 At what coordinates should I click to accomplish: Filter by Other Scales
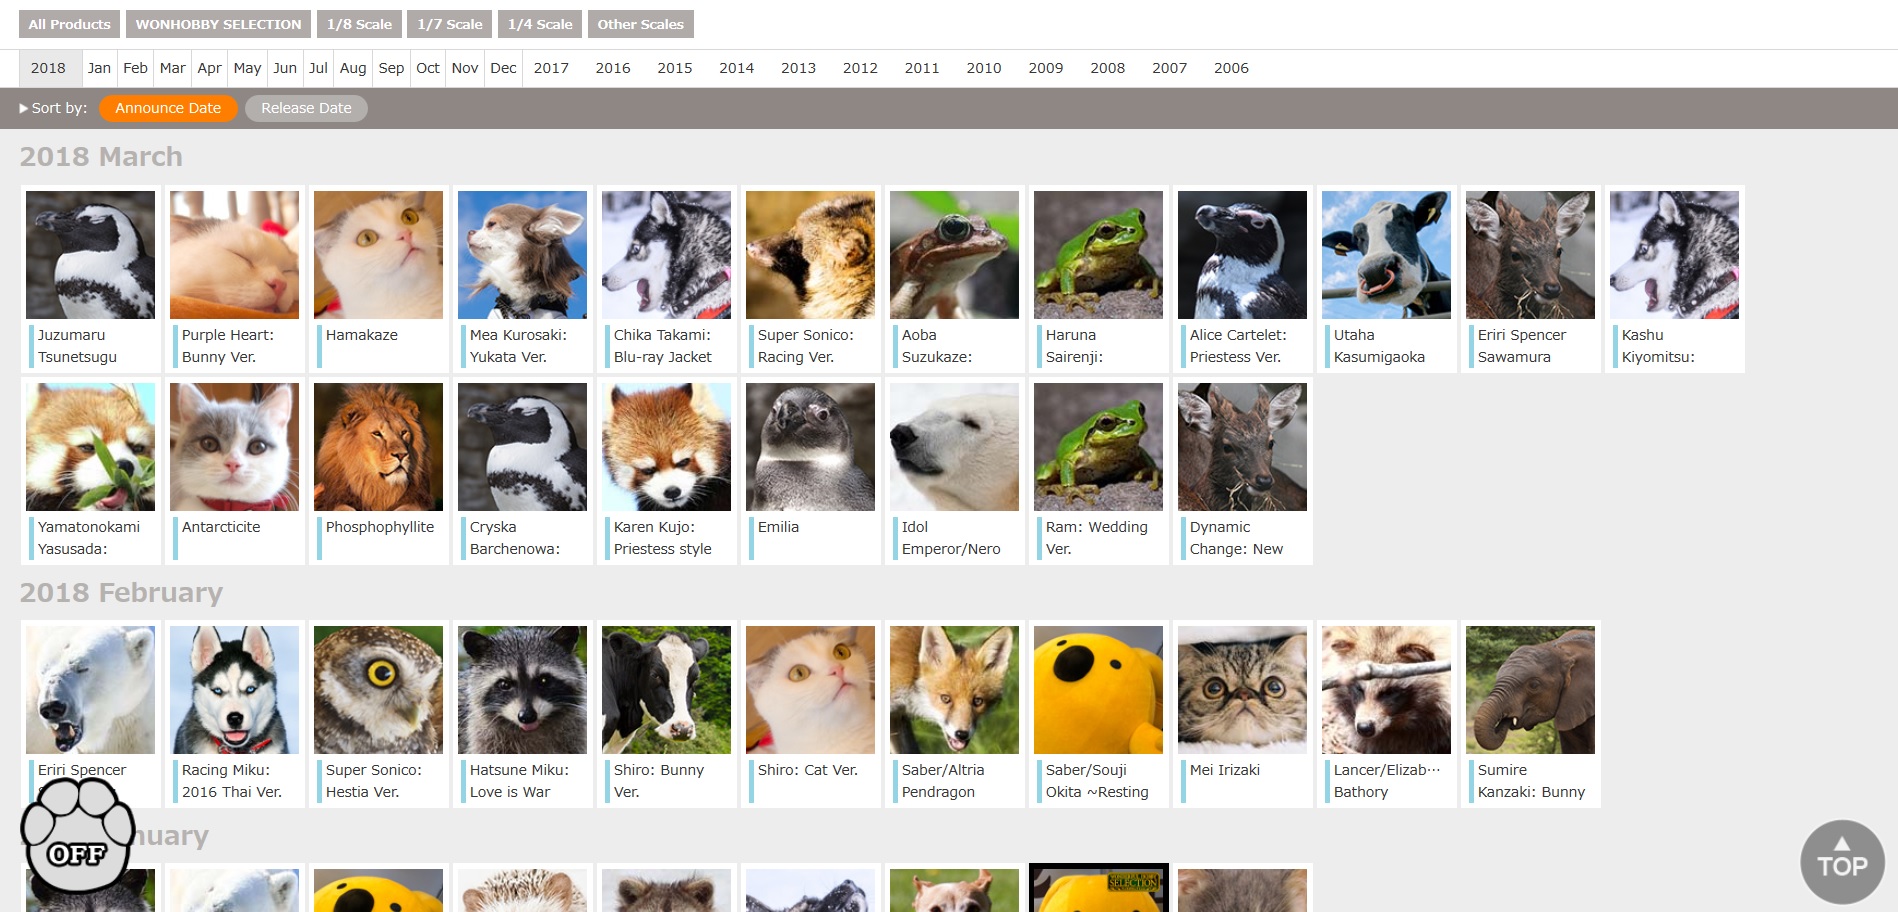click(641, 24)
